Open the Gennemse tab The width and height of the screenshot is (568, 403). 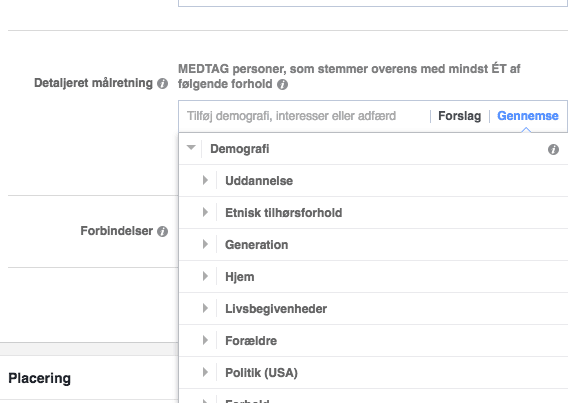(x=527, y=116)
